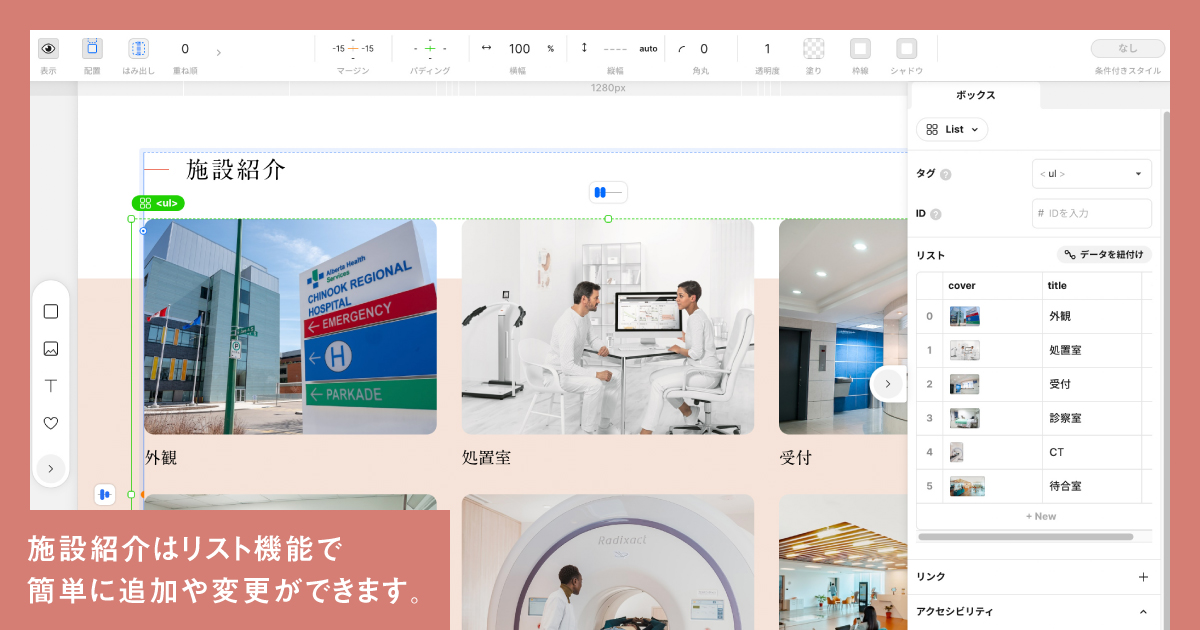Viewport: 1200px width, 630px height.
Task: Add a link with リンク plus icon
Action: 1143,577
